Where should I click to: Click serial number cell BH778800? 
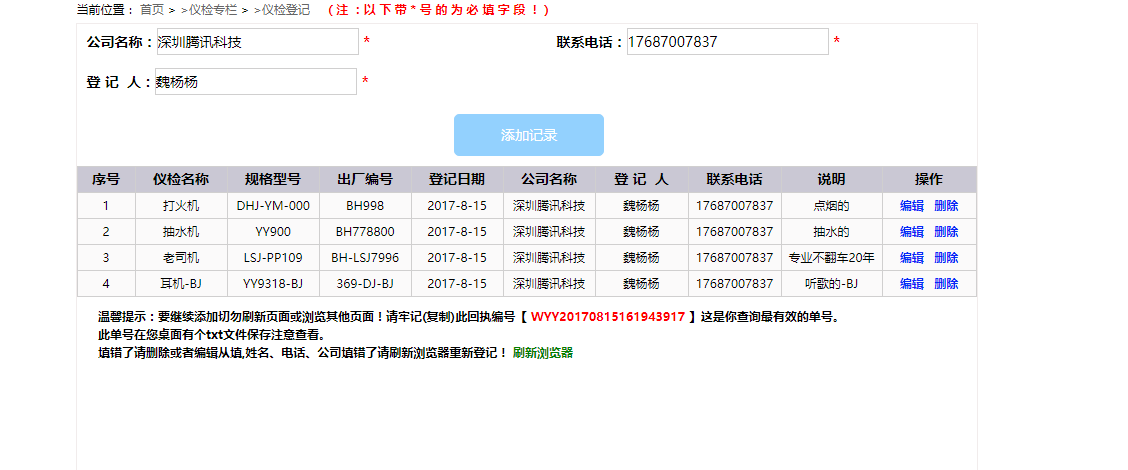pos(365,232)
